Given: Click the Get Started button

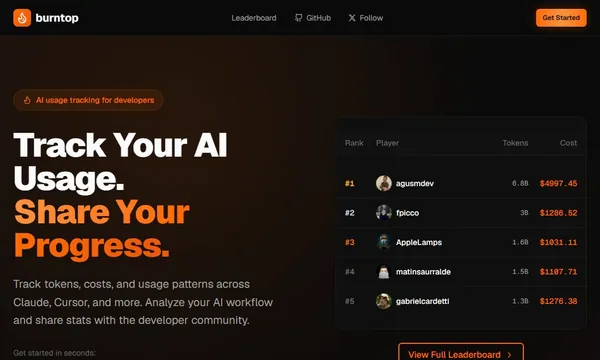Looking at the screenshot, I should click(561, 18).
